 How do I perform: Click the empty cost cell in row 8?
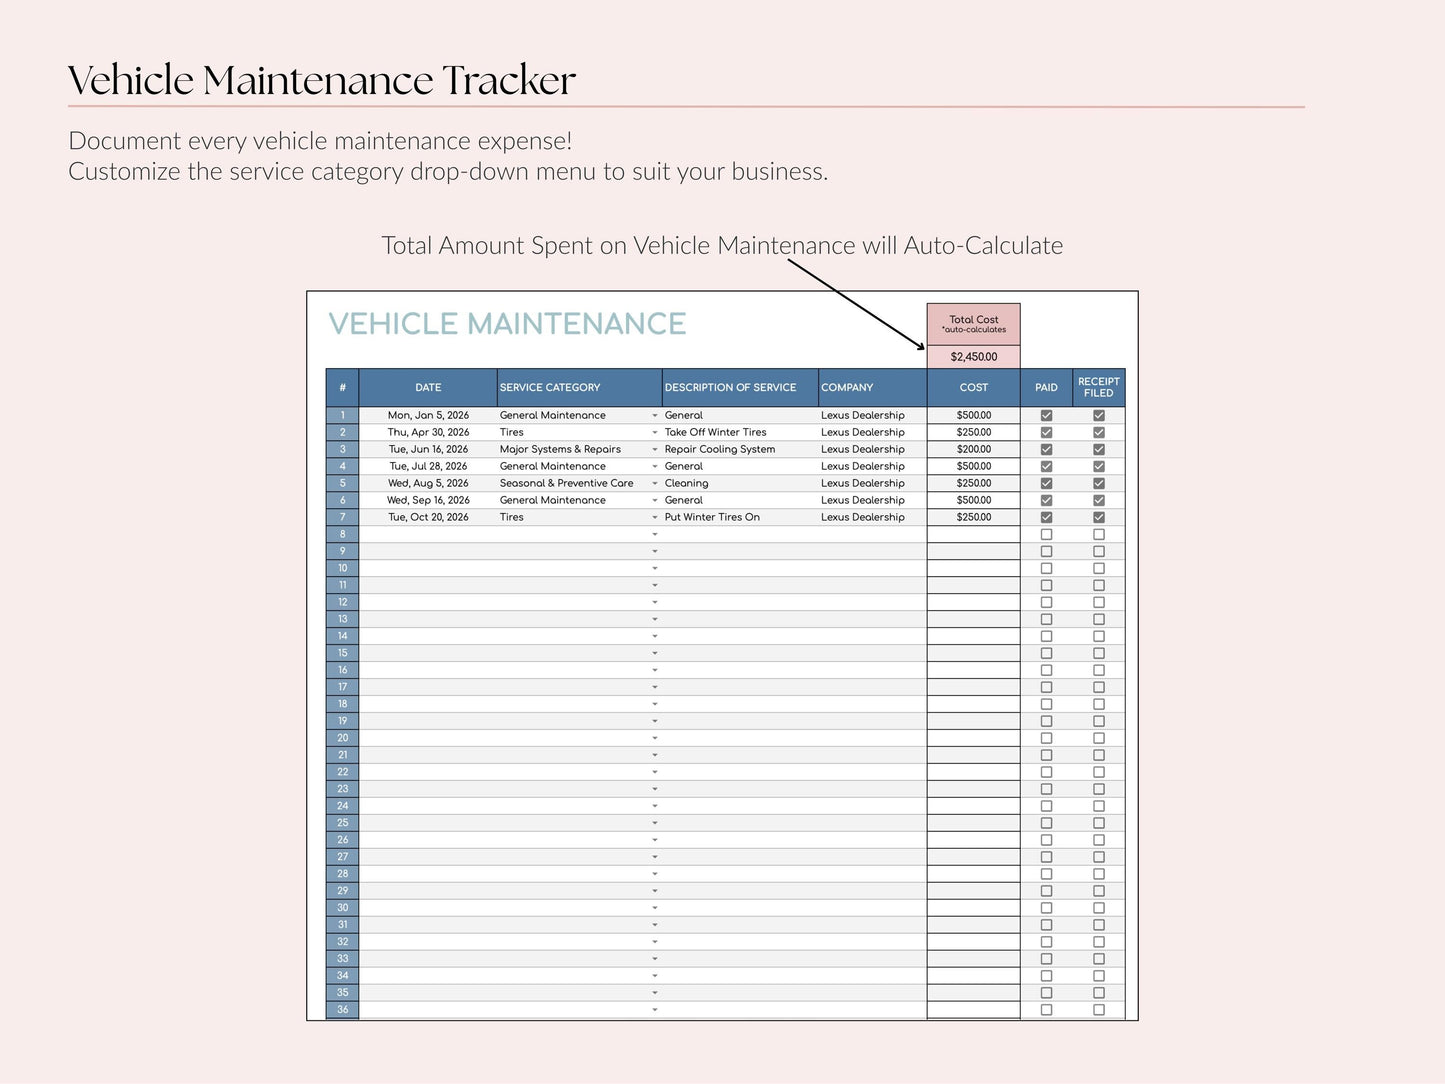pyautogui.click(x=974, y=534)
